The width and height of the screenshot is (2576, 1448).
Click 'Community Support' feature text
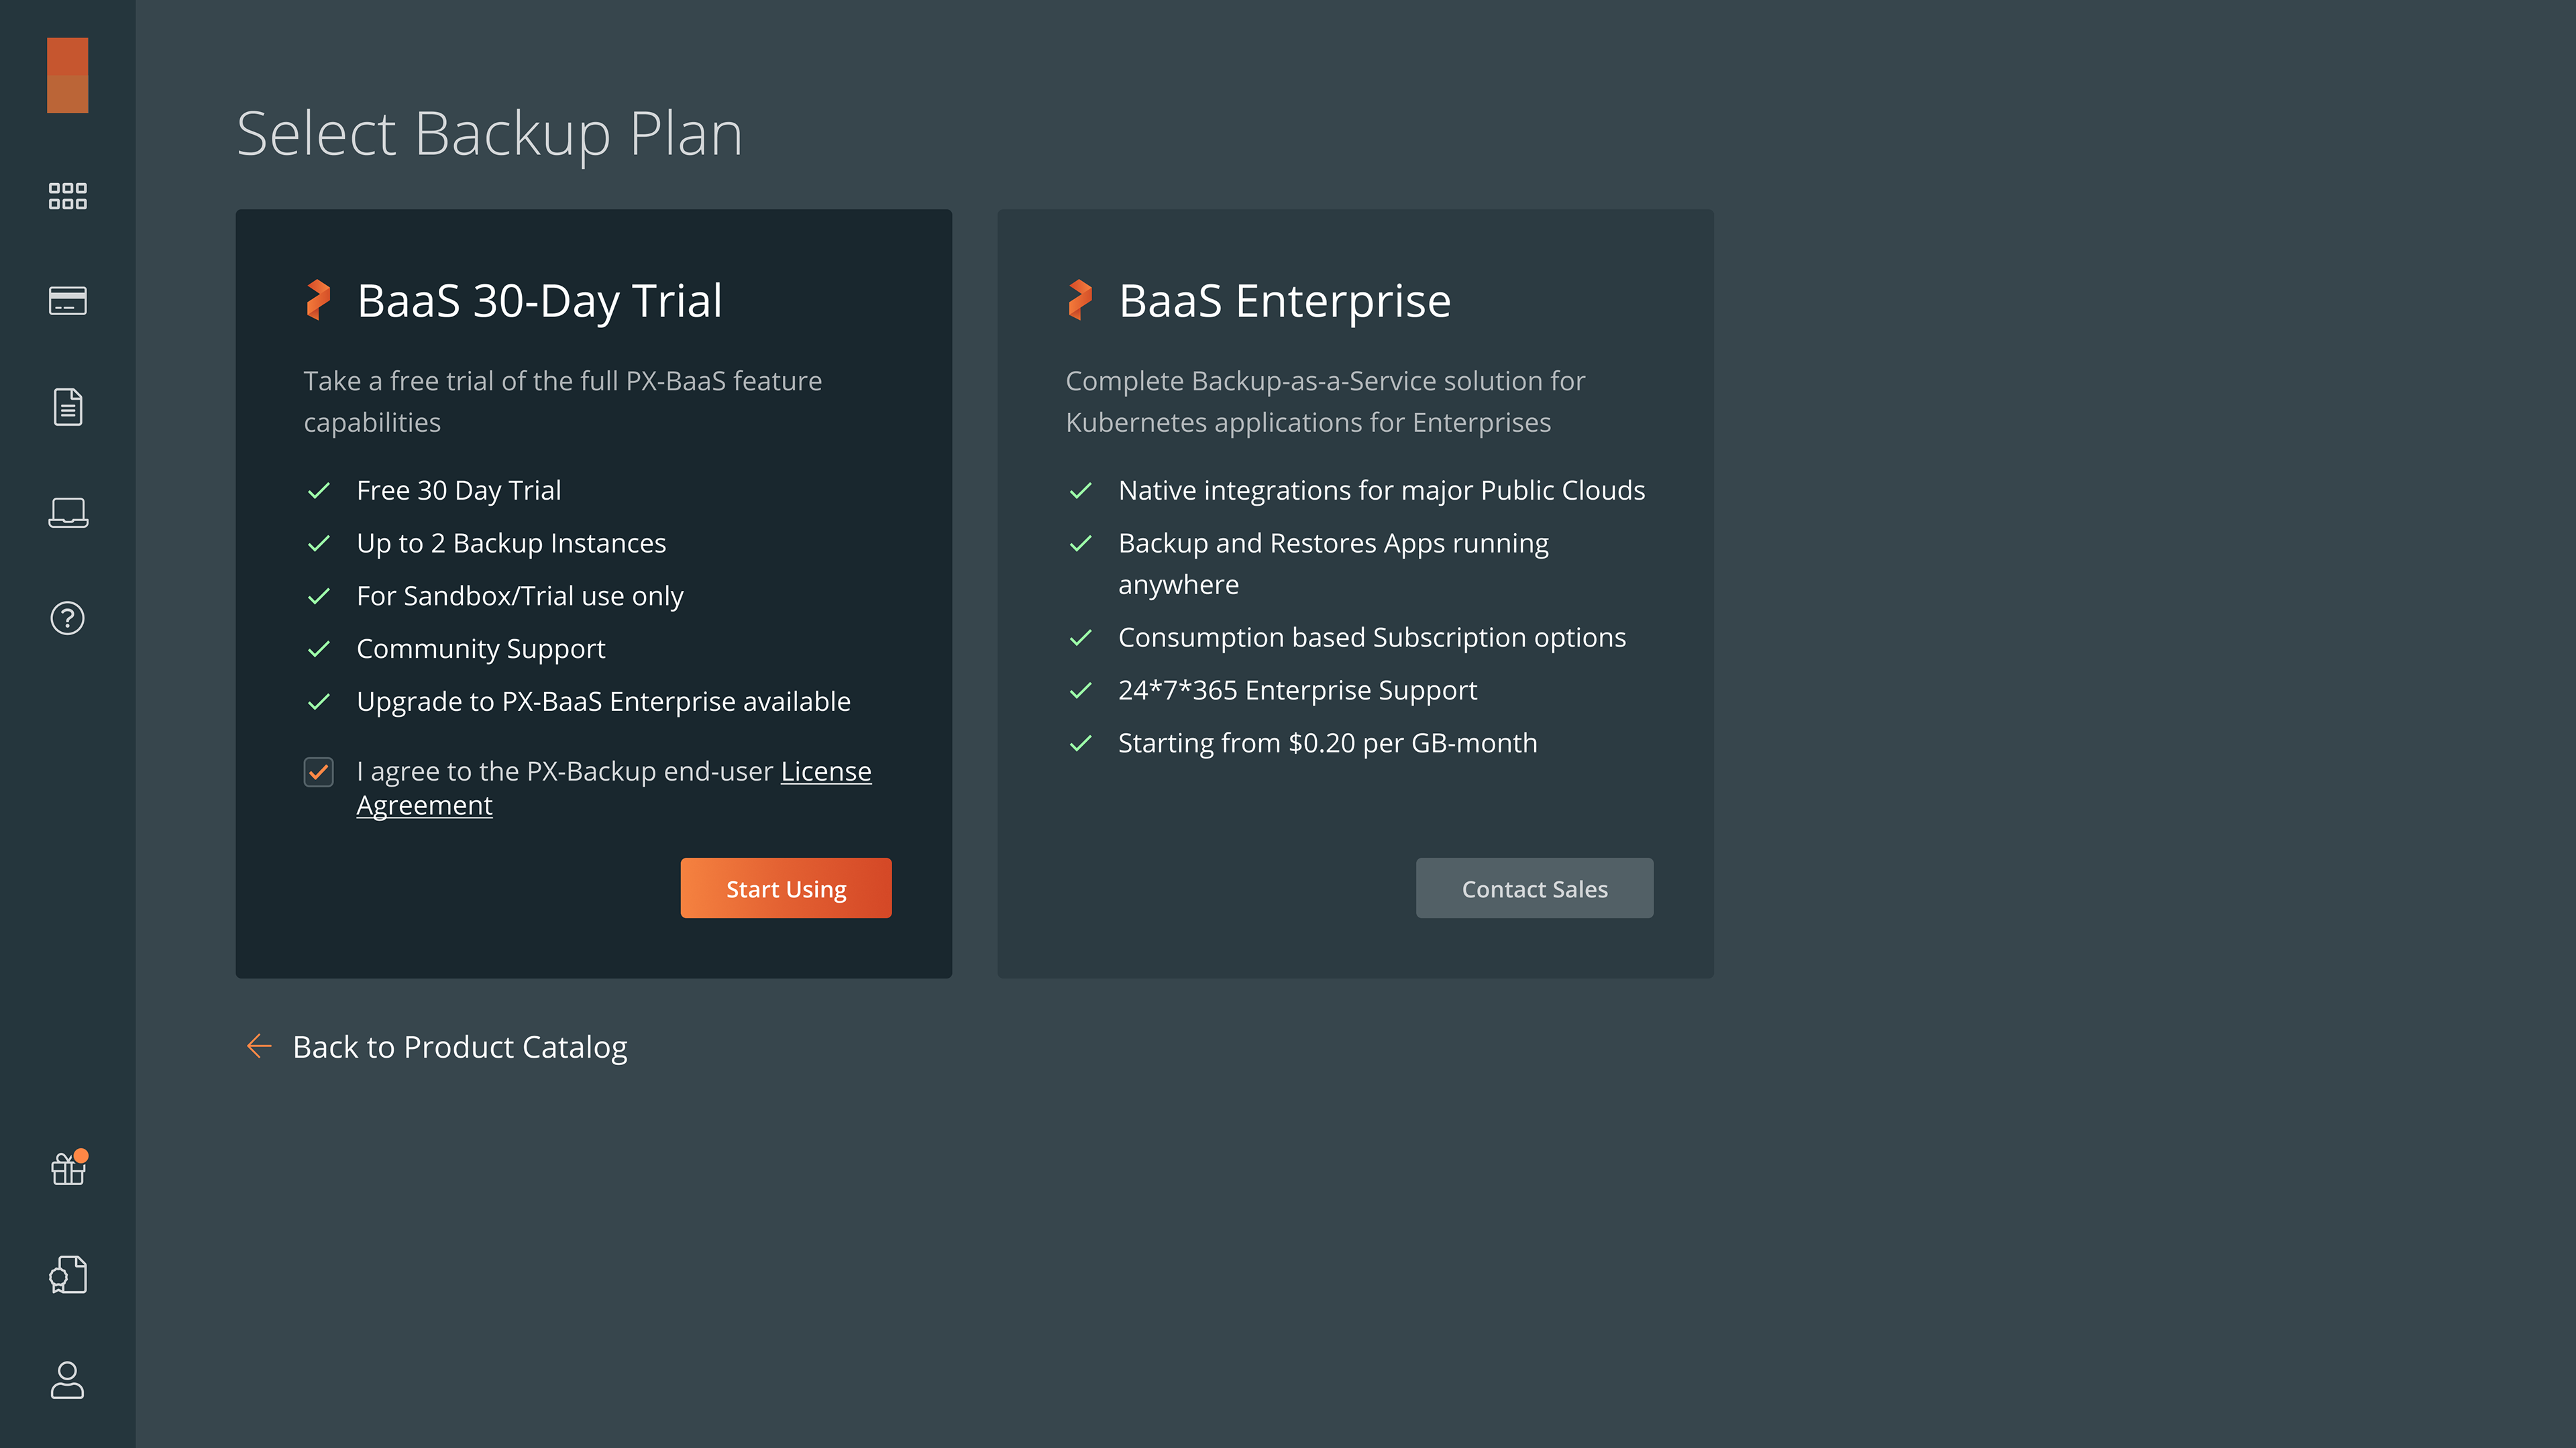pyautogui.click(x=481, y=649)
